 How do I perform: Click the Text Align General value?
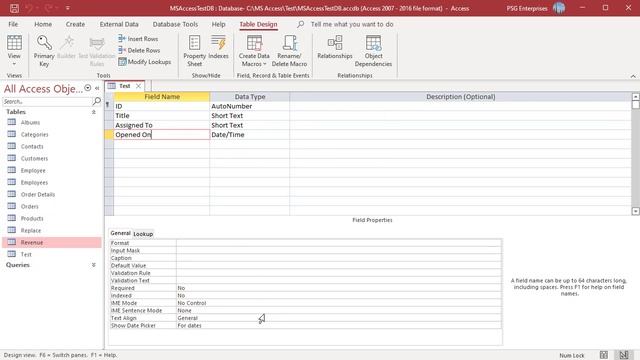tap(339, 318)
